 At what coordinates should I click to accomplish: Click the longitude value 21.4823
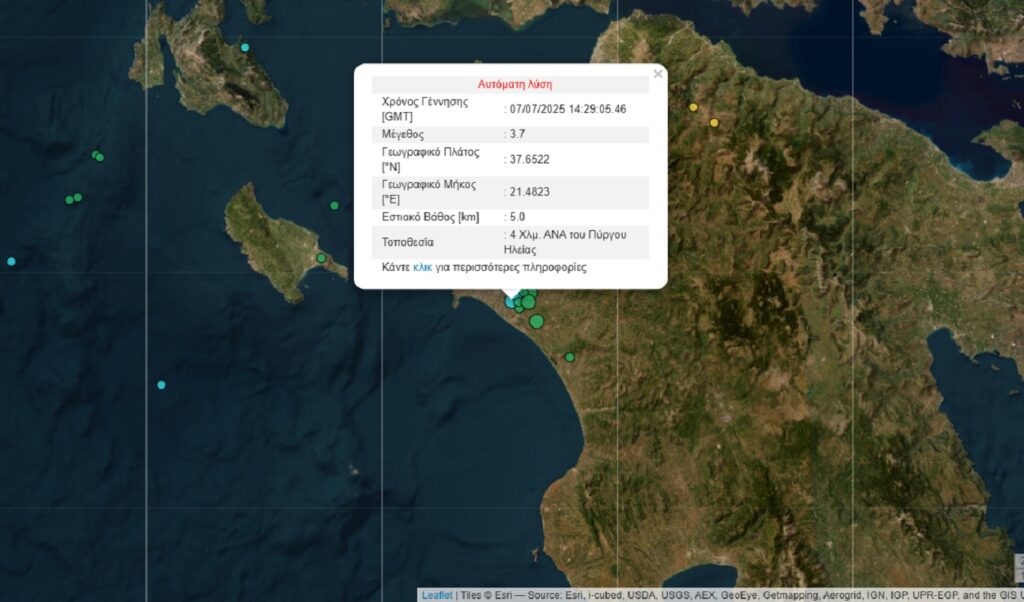click(x=530, y=191)
